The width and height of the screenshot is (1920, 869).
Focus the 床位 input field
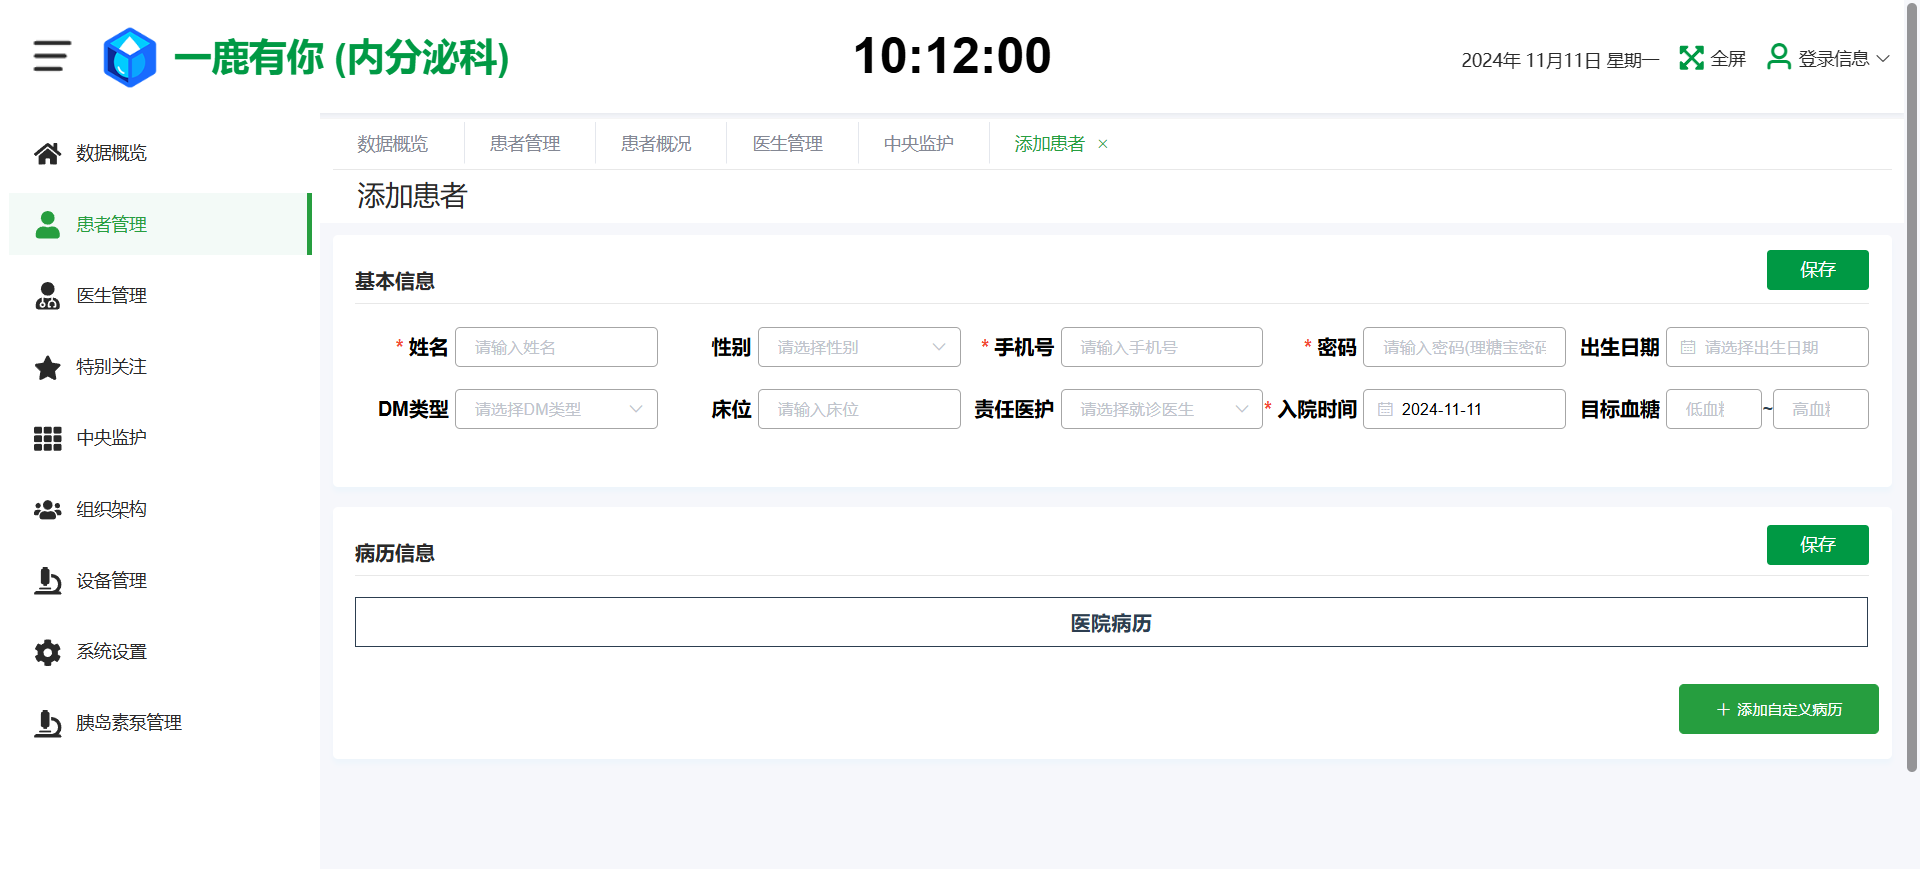pyautogui.click(x=859, y=409)
